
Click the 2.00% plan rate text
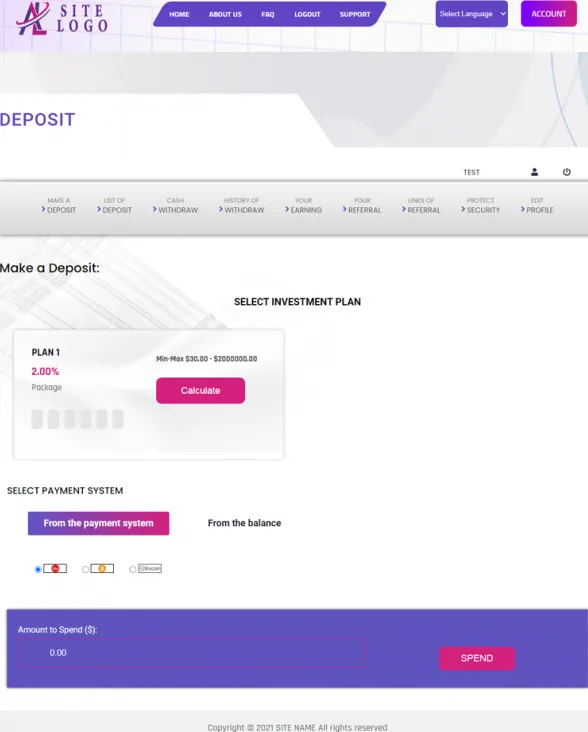click(45, 372)
